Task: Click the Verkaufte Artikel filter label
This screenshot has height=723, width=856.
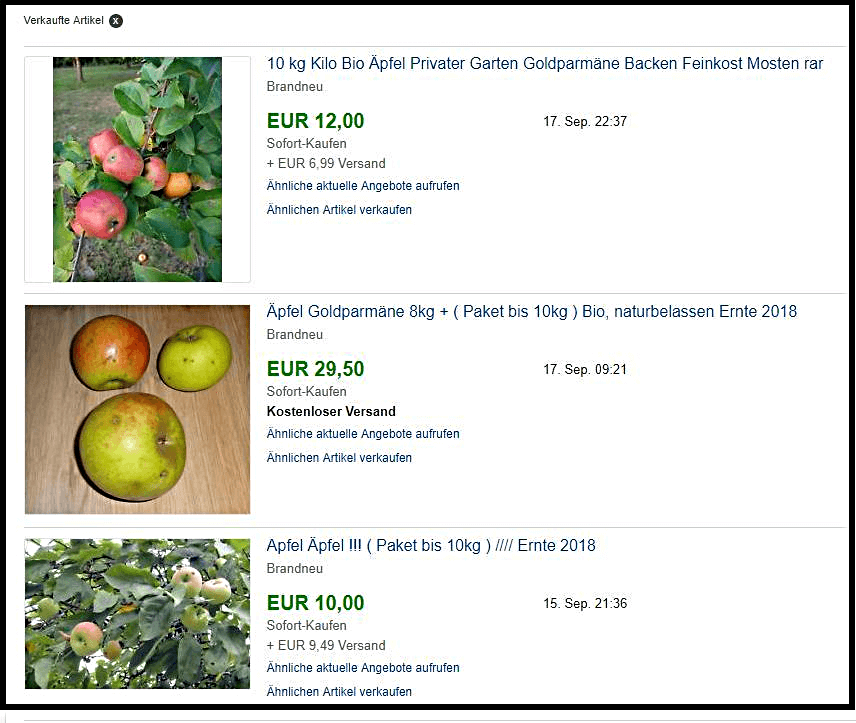Action: tap(63, 20)
